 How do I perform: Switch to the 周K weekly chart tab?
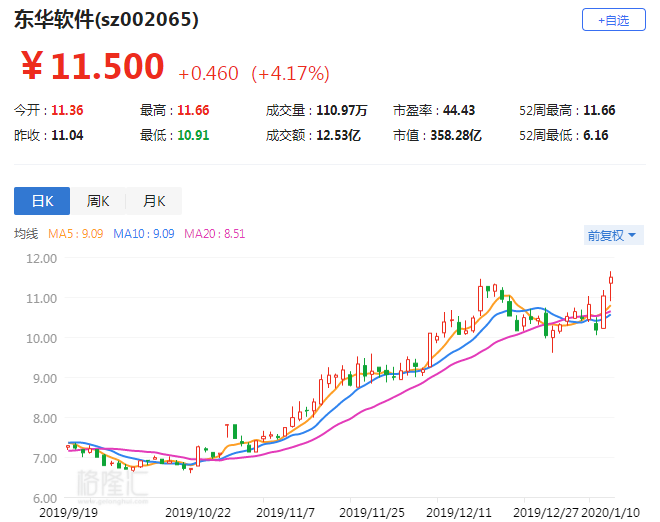click(x=98, y=201)
